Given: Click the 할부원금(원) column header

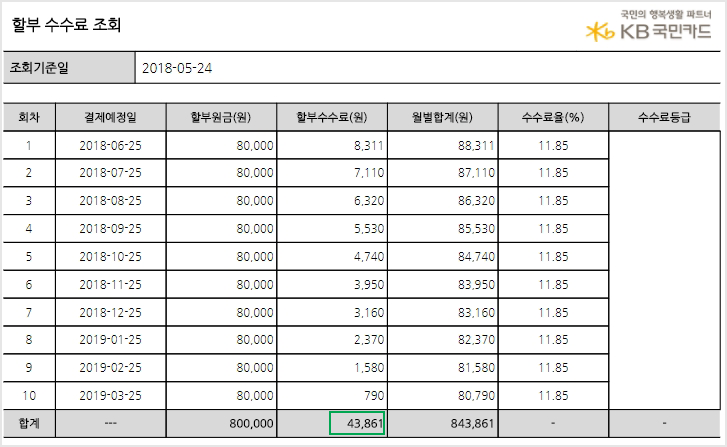Looking at the screenshot, I should click(221, 117).
